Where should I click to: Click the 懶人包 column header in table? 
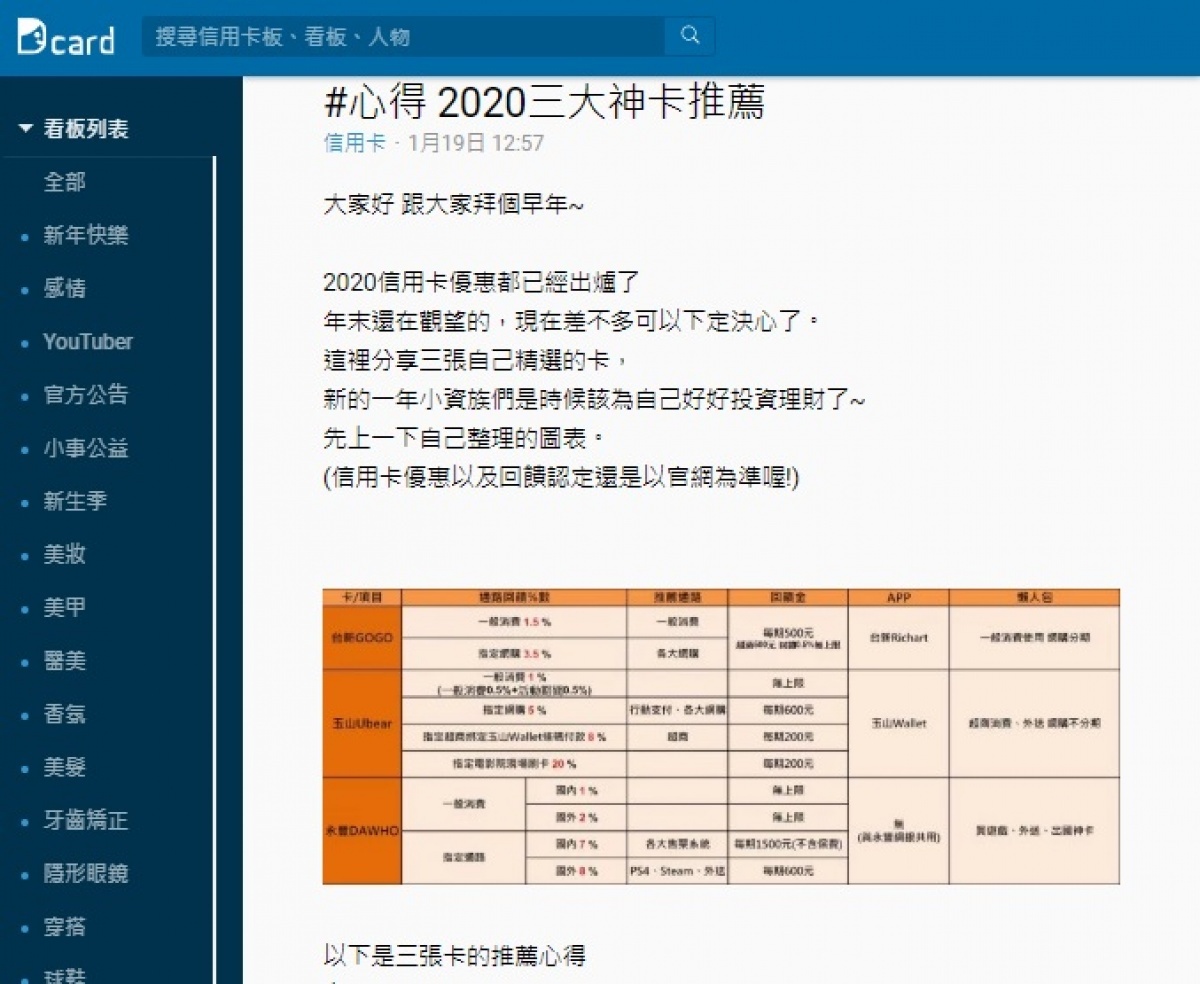click(x=1034, y=597)
